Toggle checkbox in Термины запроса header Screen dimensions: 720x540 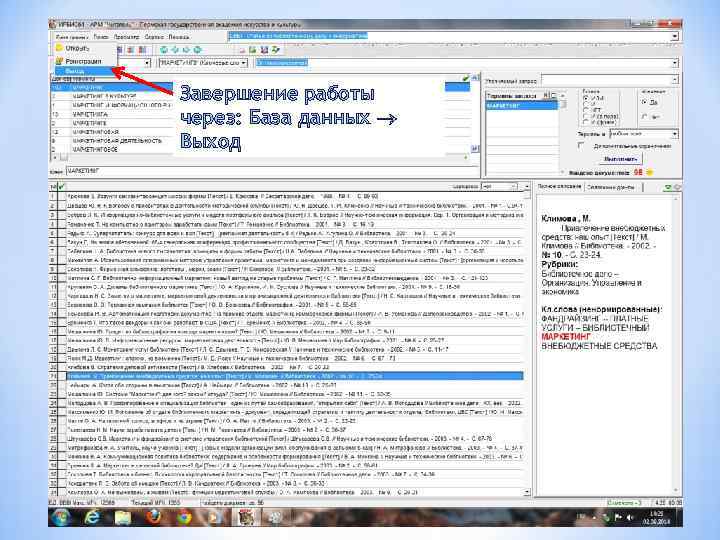(x=554, y=96)
